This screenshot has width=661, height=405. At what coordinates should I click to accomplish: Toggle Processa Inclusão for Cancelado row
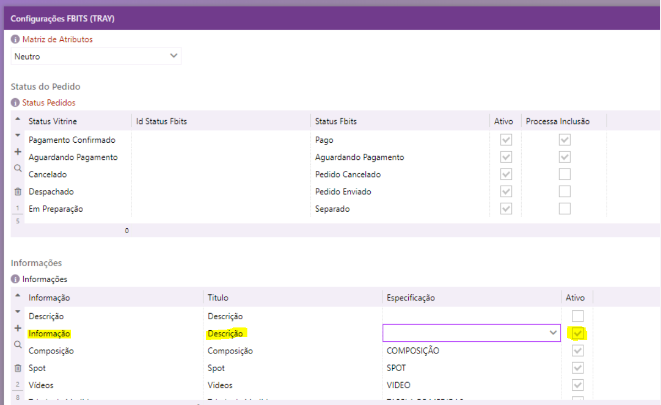click(x=565, y=174)
